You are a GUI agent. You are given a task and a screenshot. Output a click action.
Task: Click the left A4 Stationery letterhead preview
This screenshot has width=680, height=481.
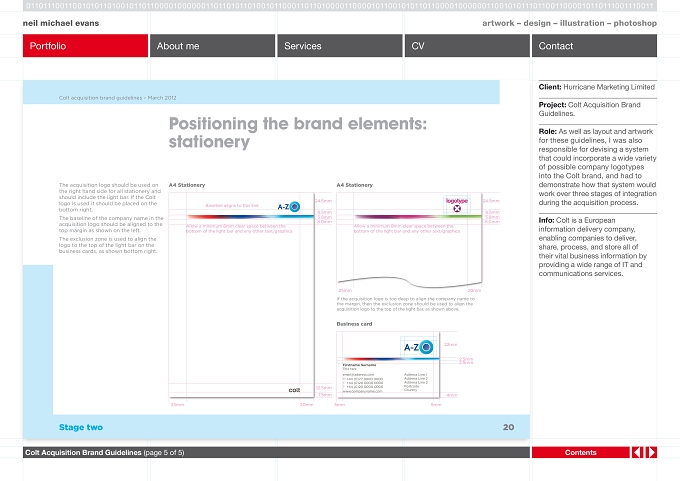click(242, 295)
